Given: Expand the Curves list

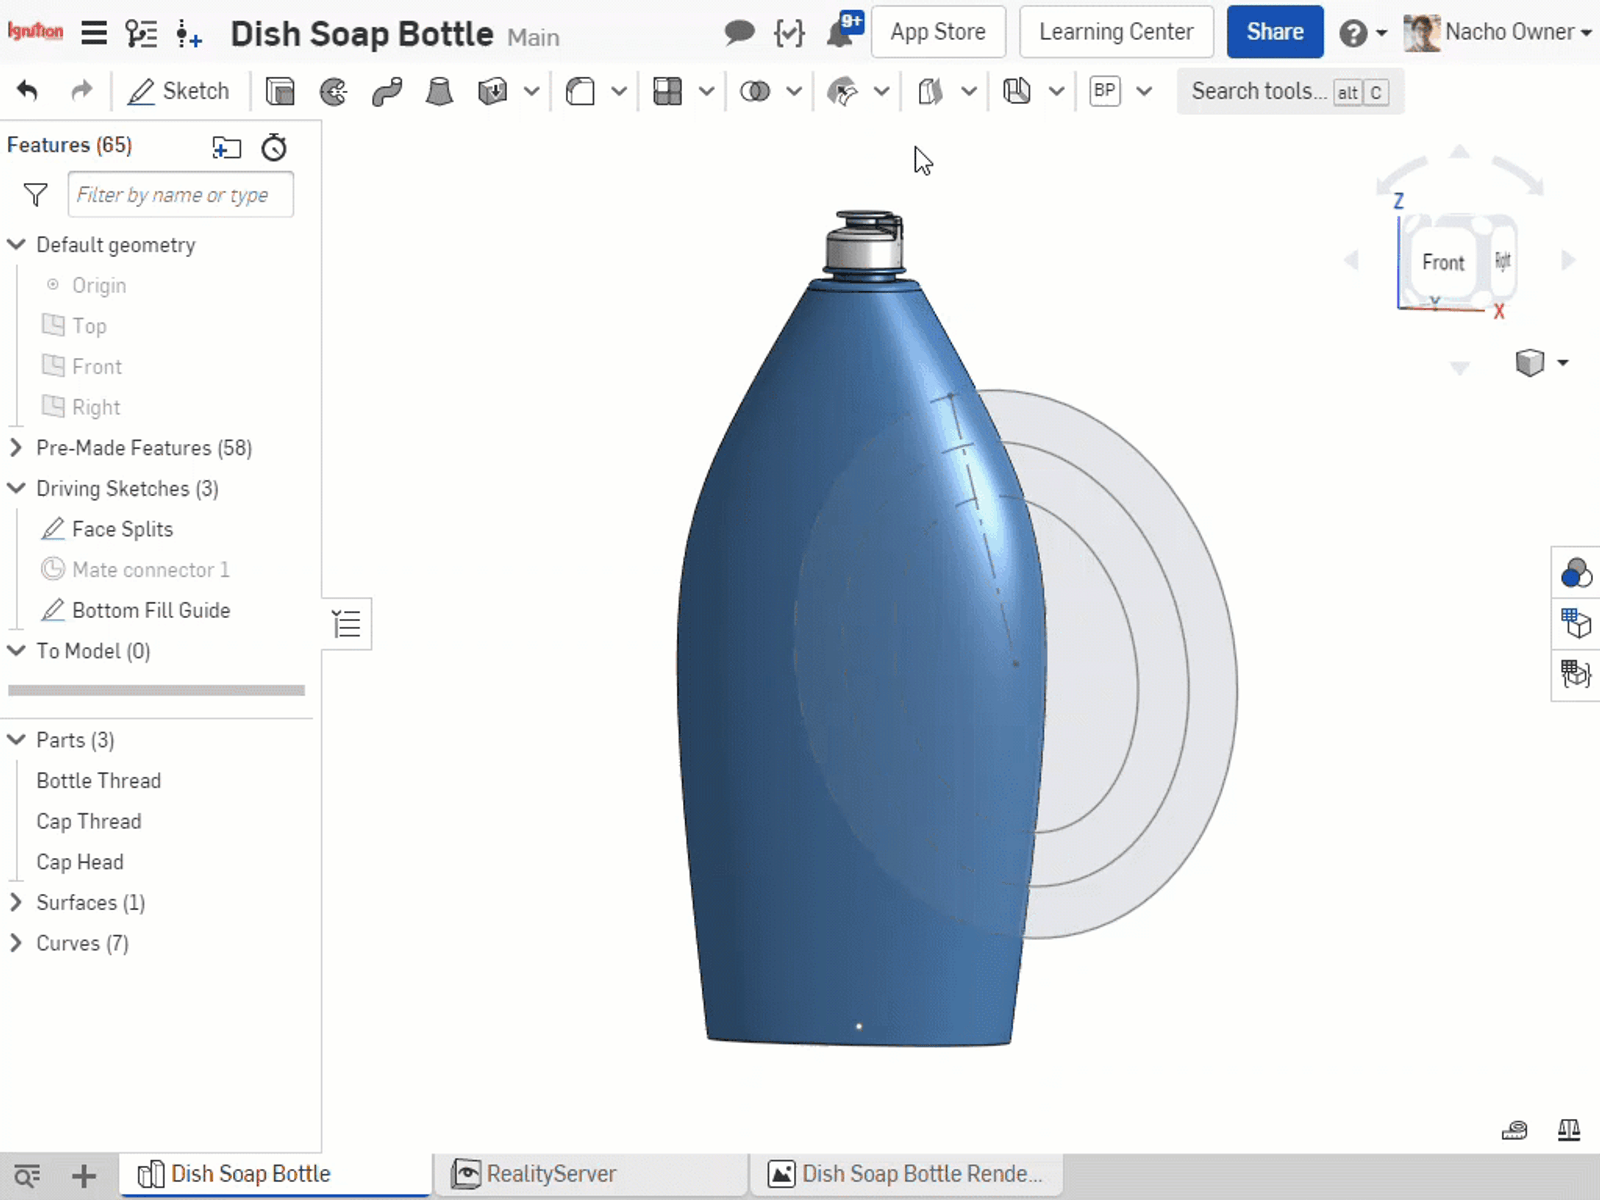Looking at the screenshot, I should pyautogui.click(x=16, y=943).
